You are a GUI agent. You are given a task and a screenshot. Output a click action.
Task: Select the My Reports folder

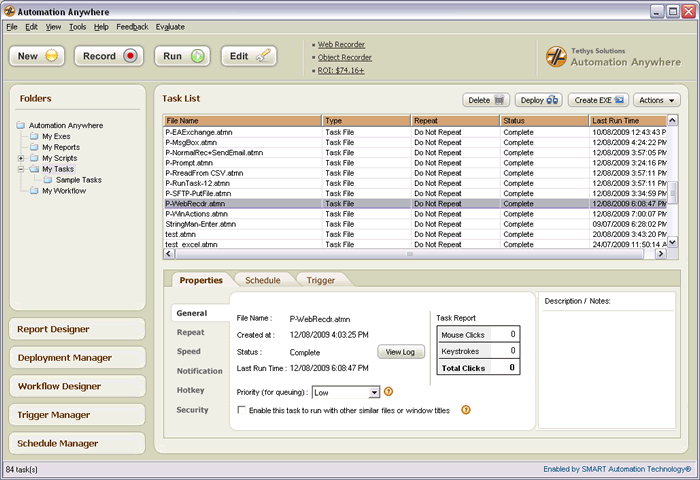pos(61,147)
